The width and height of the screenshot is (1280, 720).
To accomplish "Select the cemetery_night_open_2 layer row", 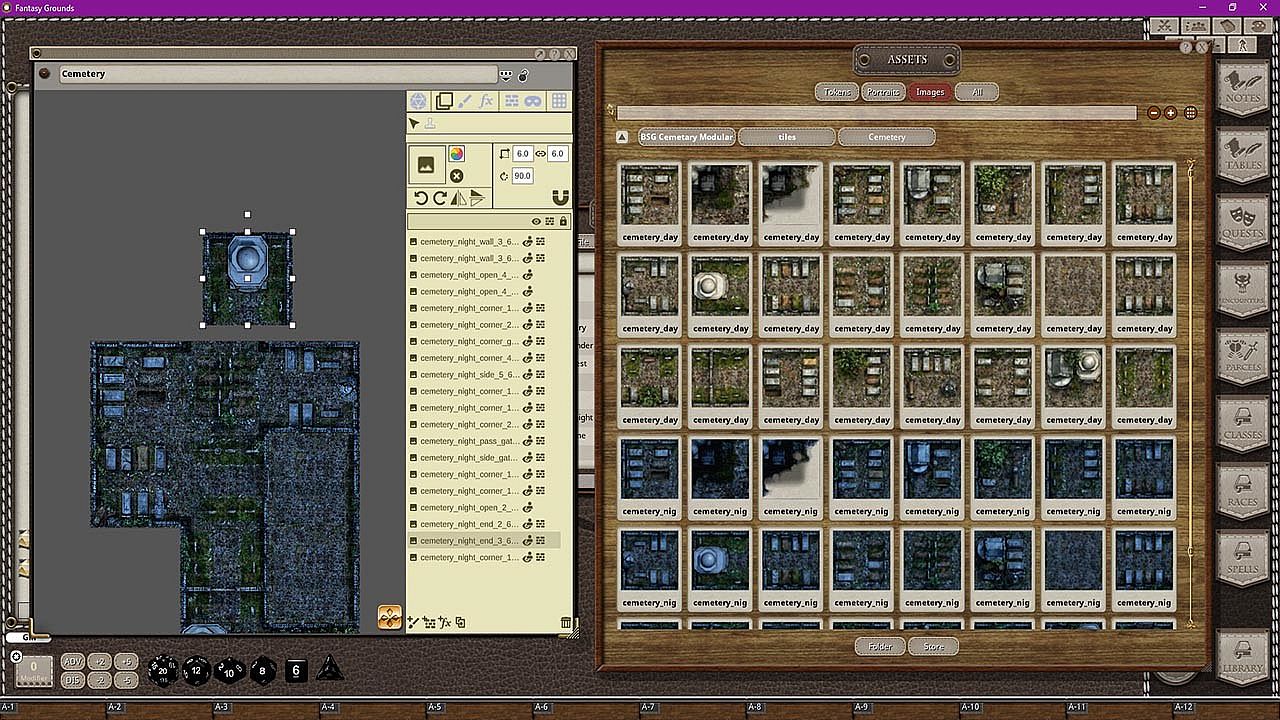I will click(484, 508).
